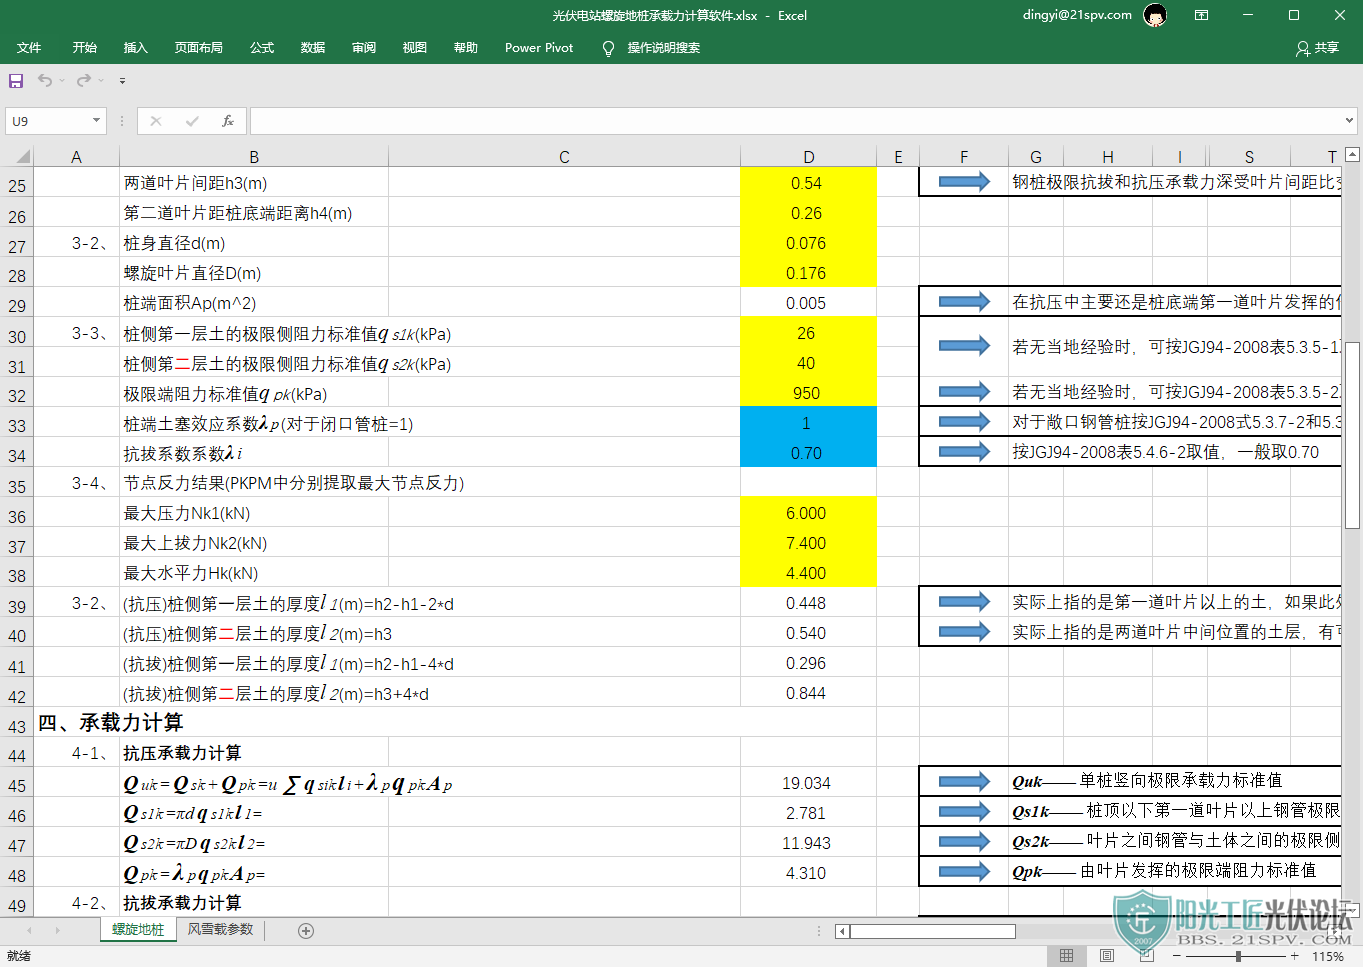Click the zoom slider handle
1363x967 pixels.
[x=1238, y=956]
